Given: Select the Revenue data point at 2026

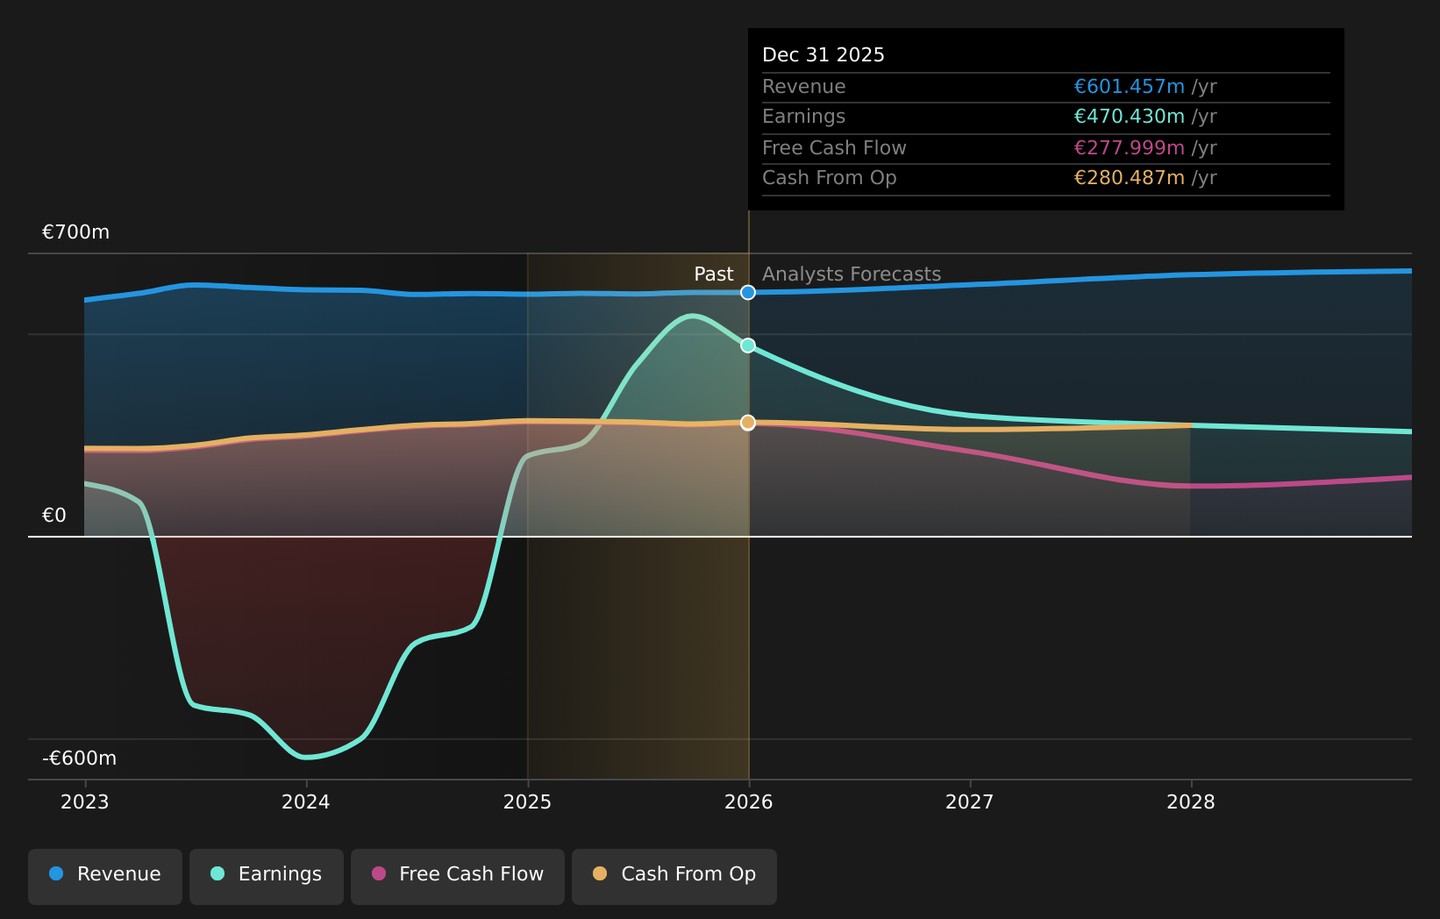Looking at the screenshot, I should [748, 292].
